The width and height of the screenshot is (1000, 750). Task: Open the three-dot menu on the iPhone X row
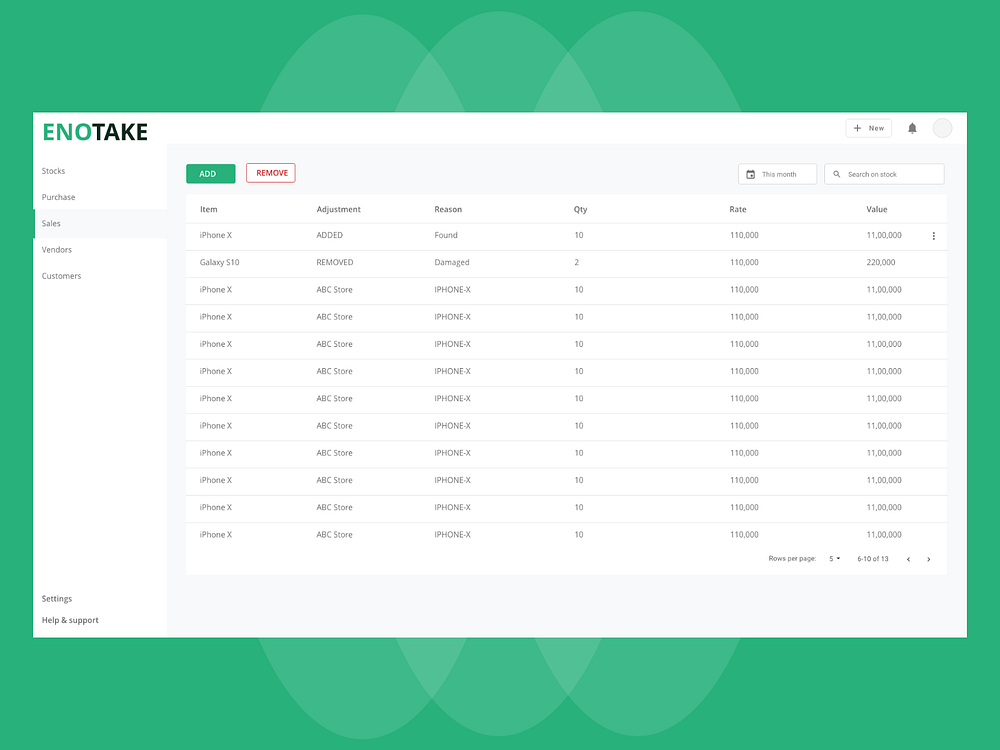pyautogui.click(x=934, y=235)
